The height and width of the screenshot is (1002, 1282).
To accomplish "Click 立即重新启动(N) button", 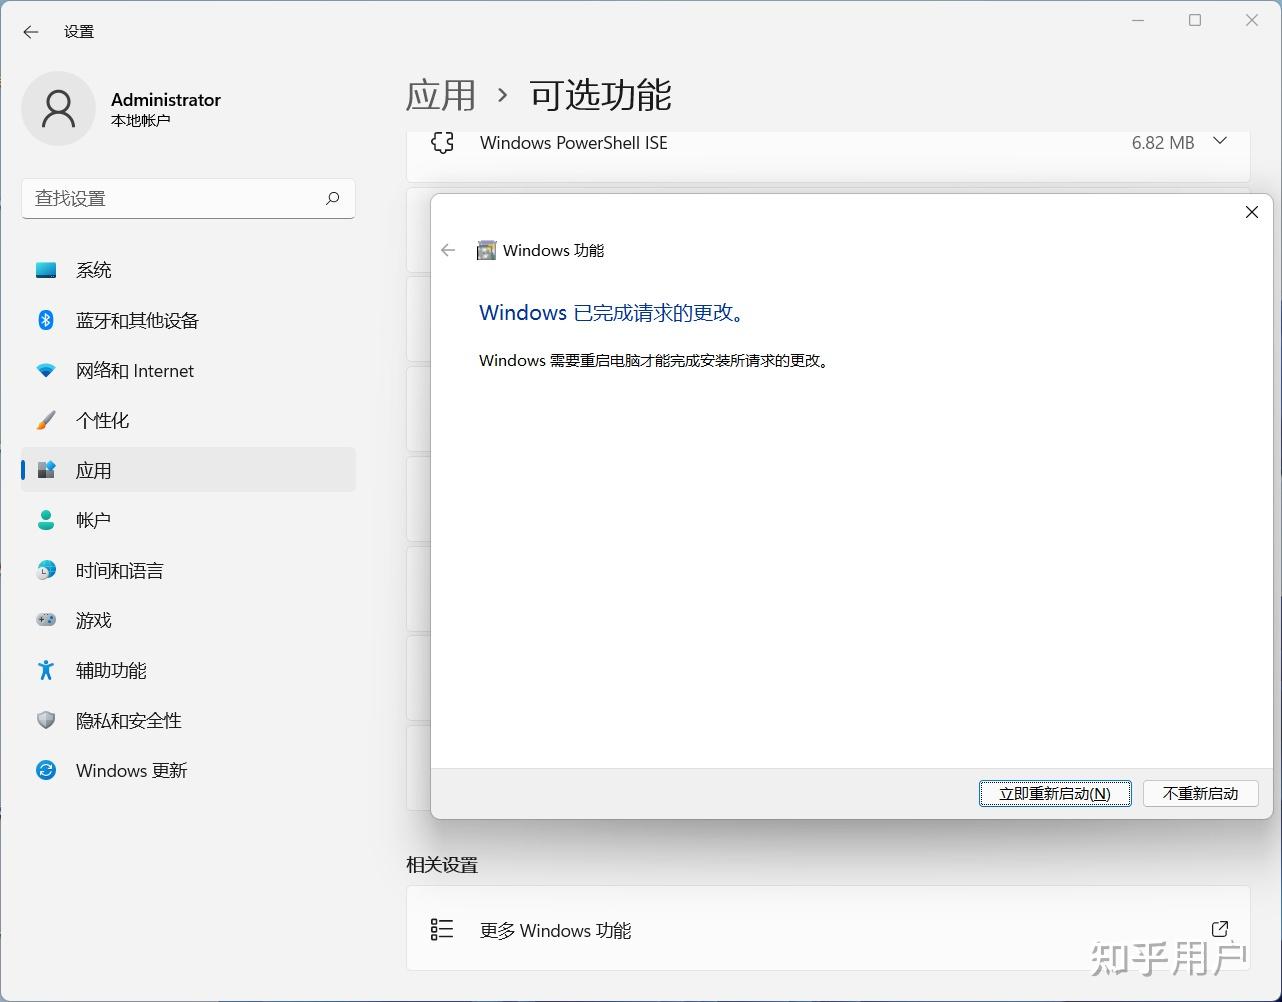I will [x=1055, y=793].
